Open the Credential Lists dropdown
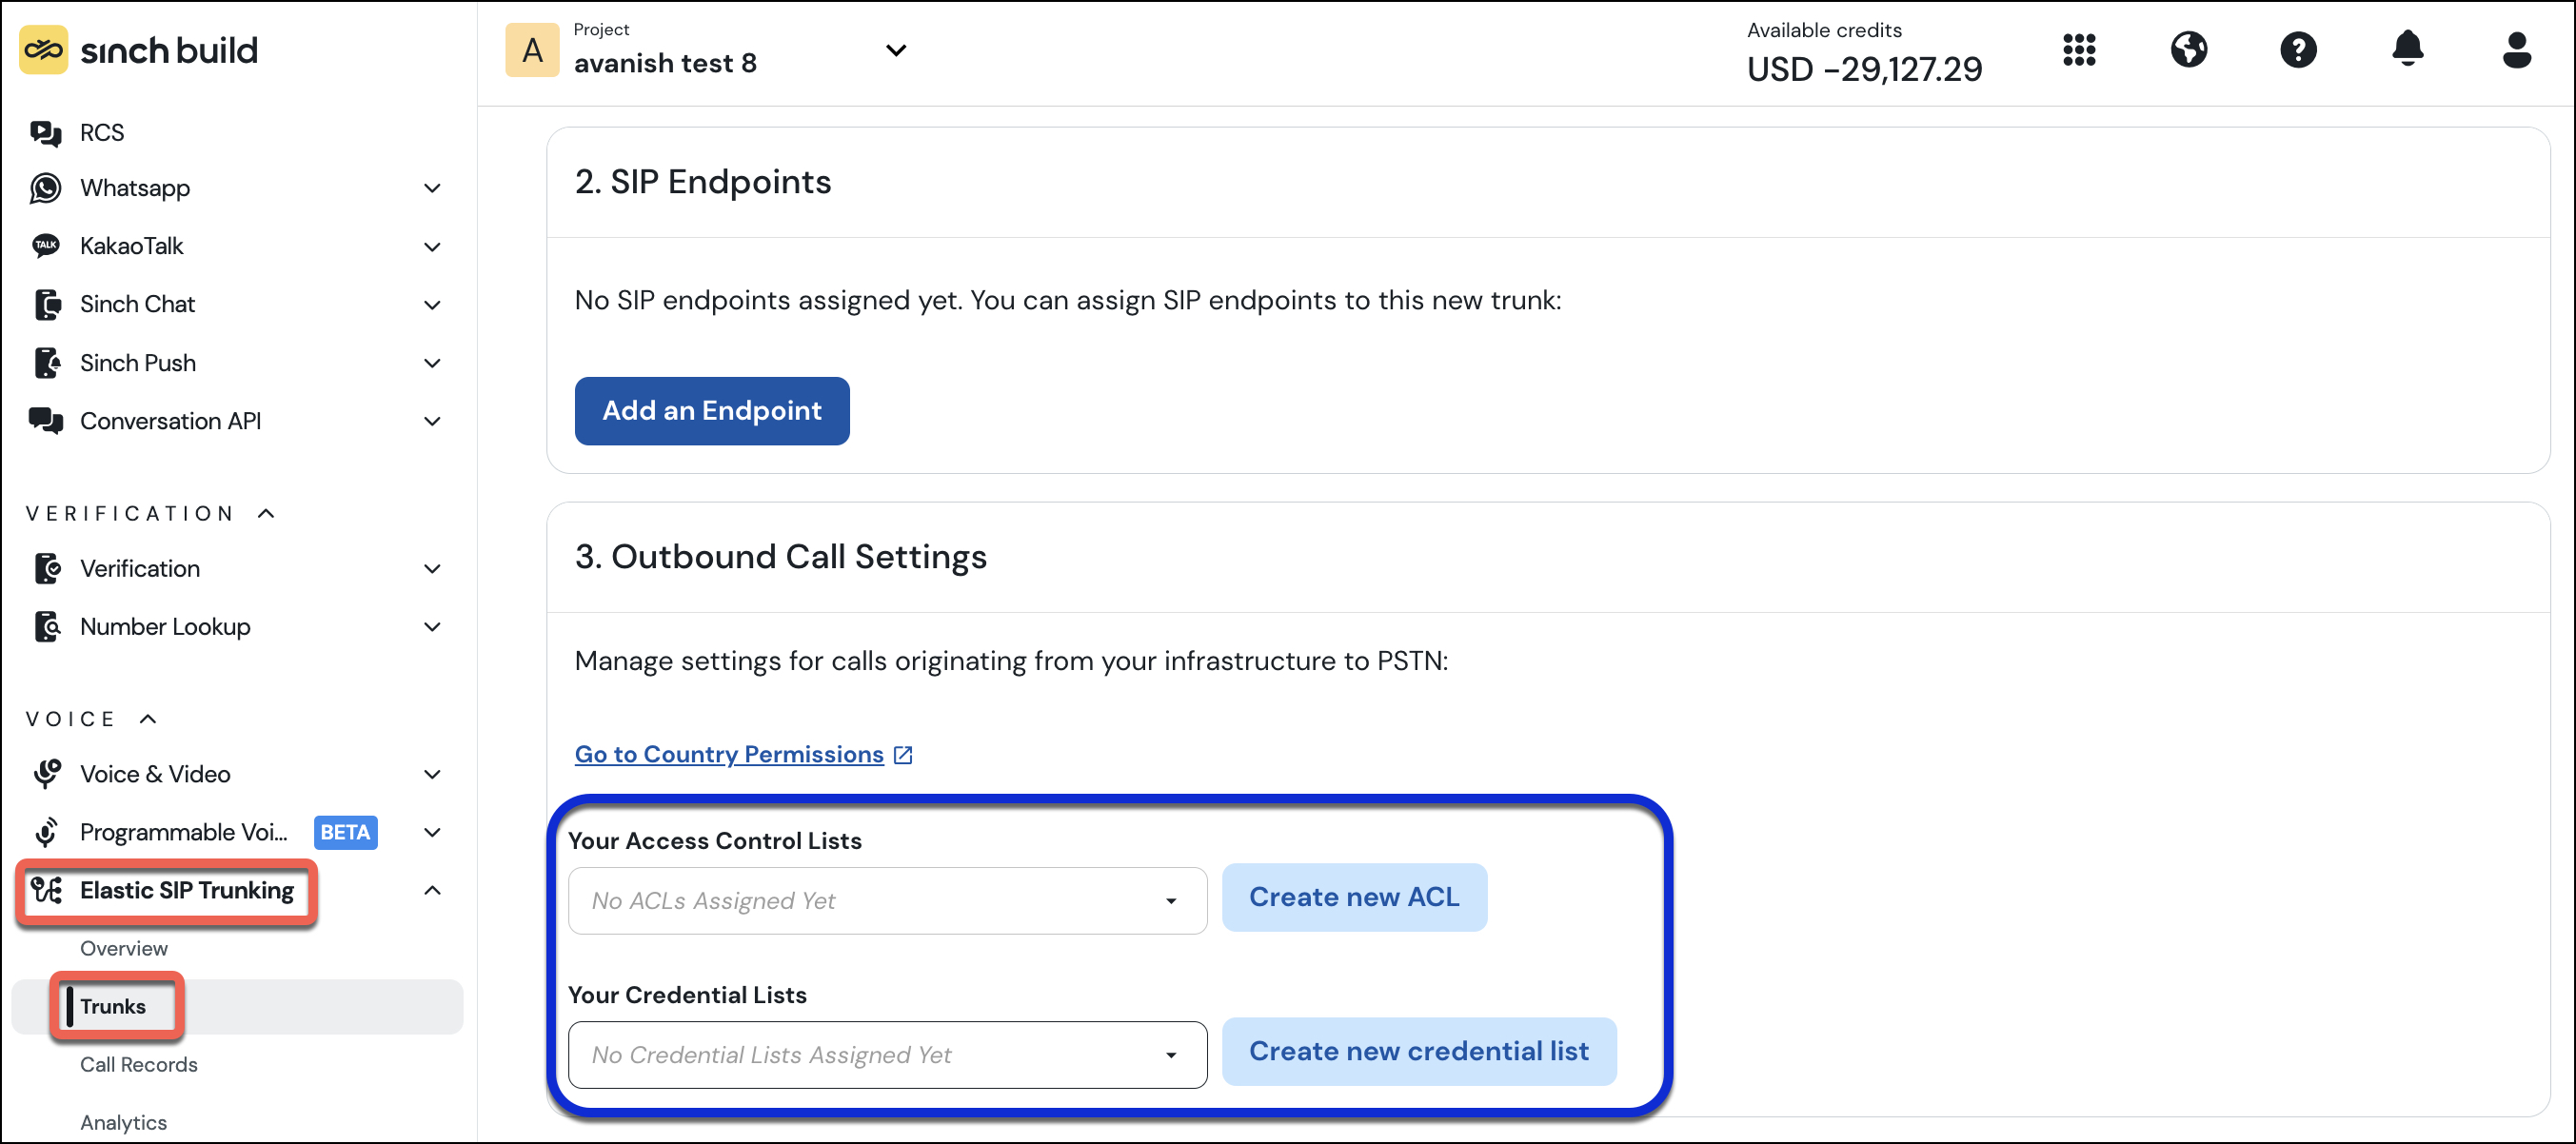 click(887, 1055)
